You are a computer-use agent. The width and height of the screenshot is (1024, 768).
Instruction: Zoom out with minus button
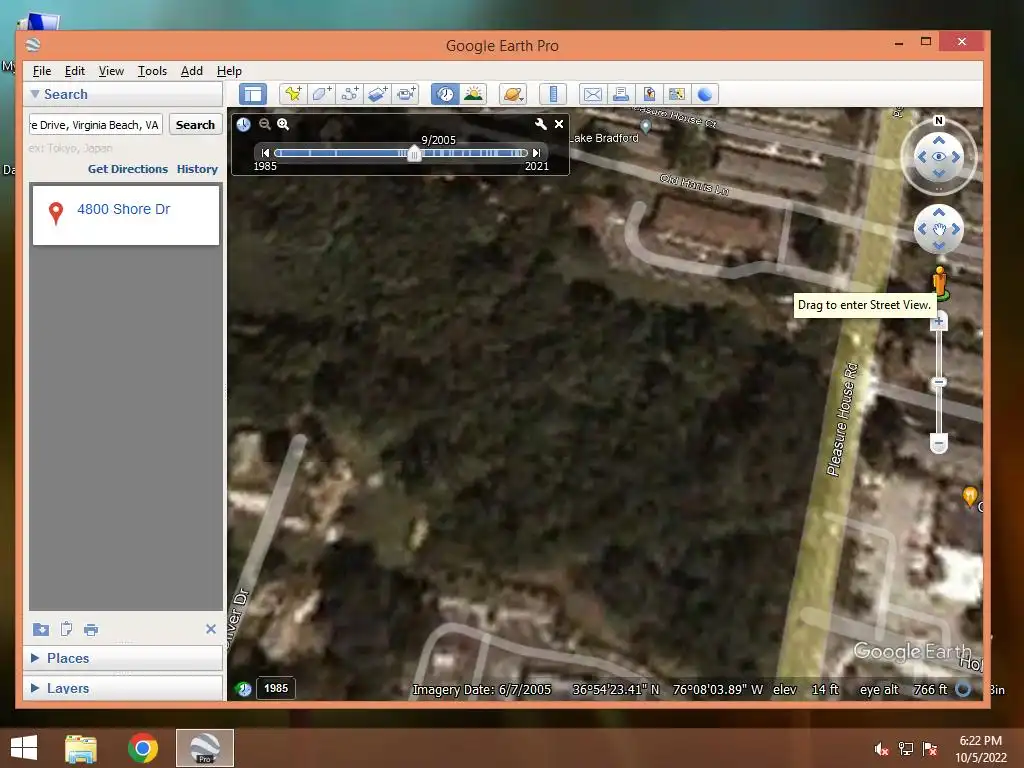point(938,443)
